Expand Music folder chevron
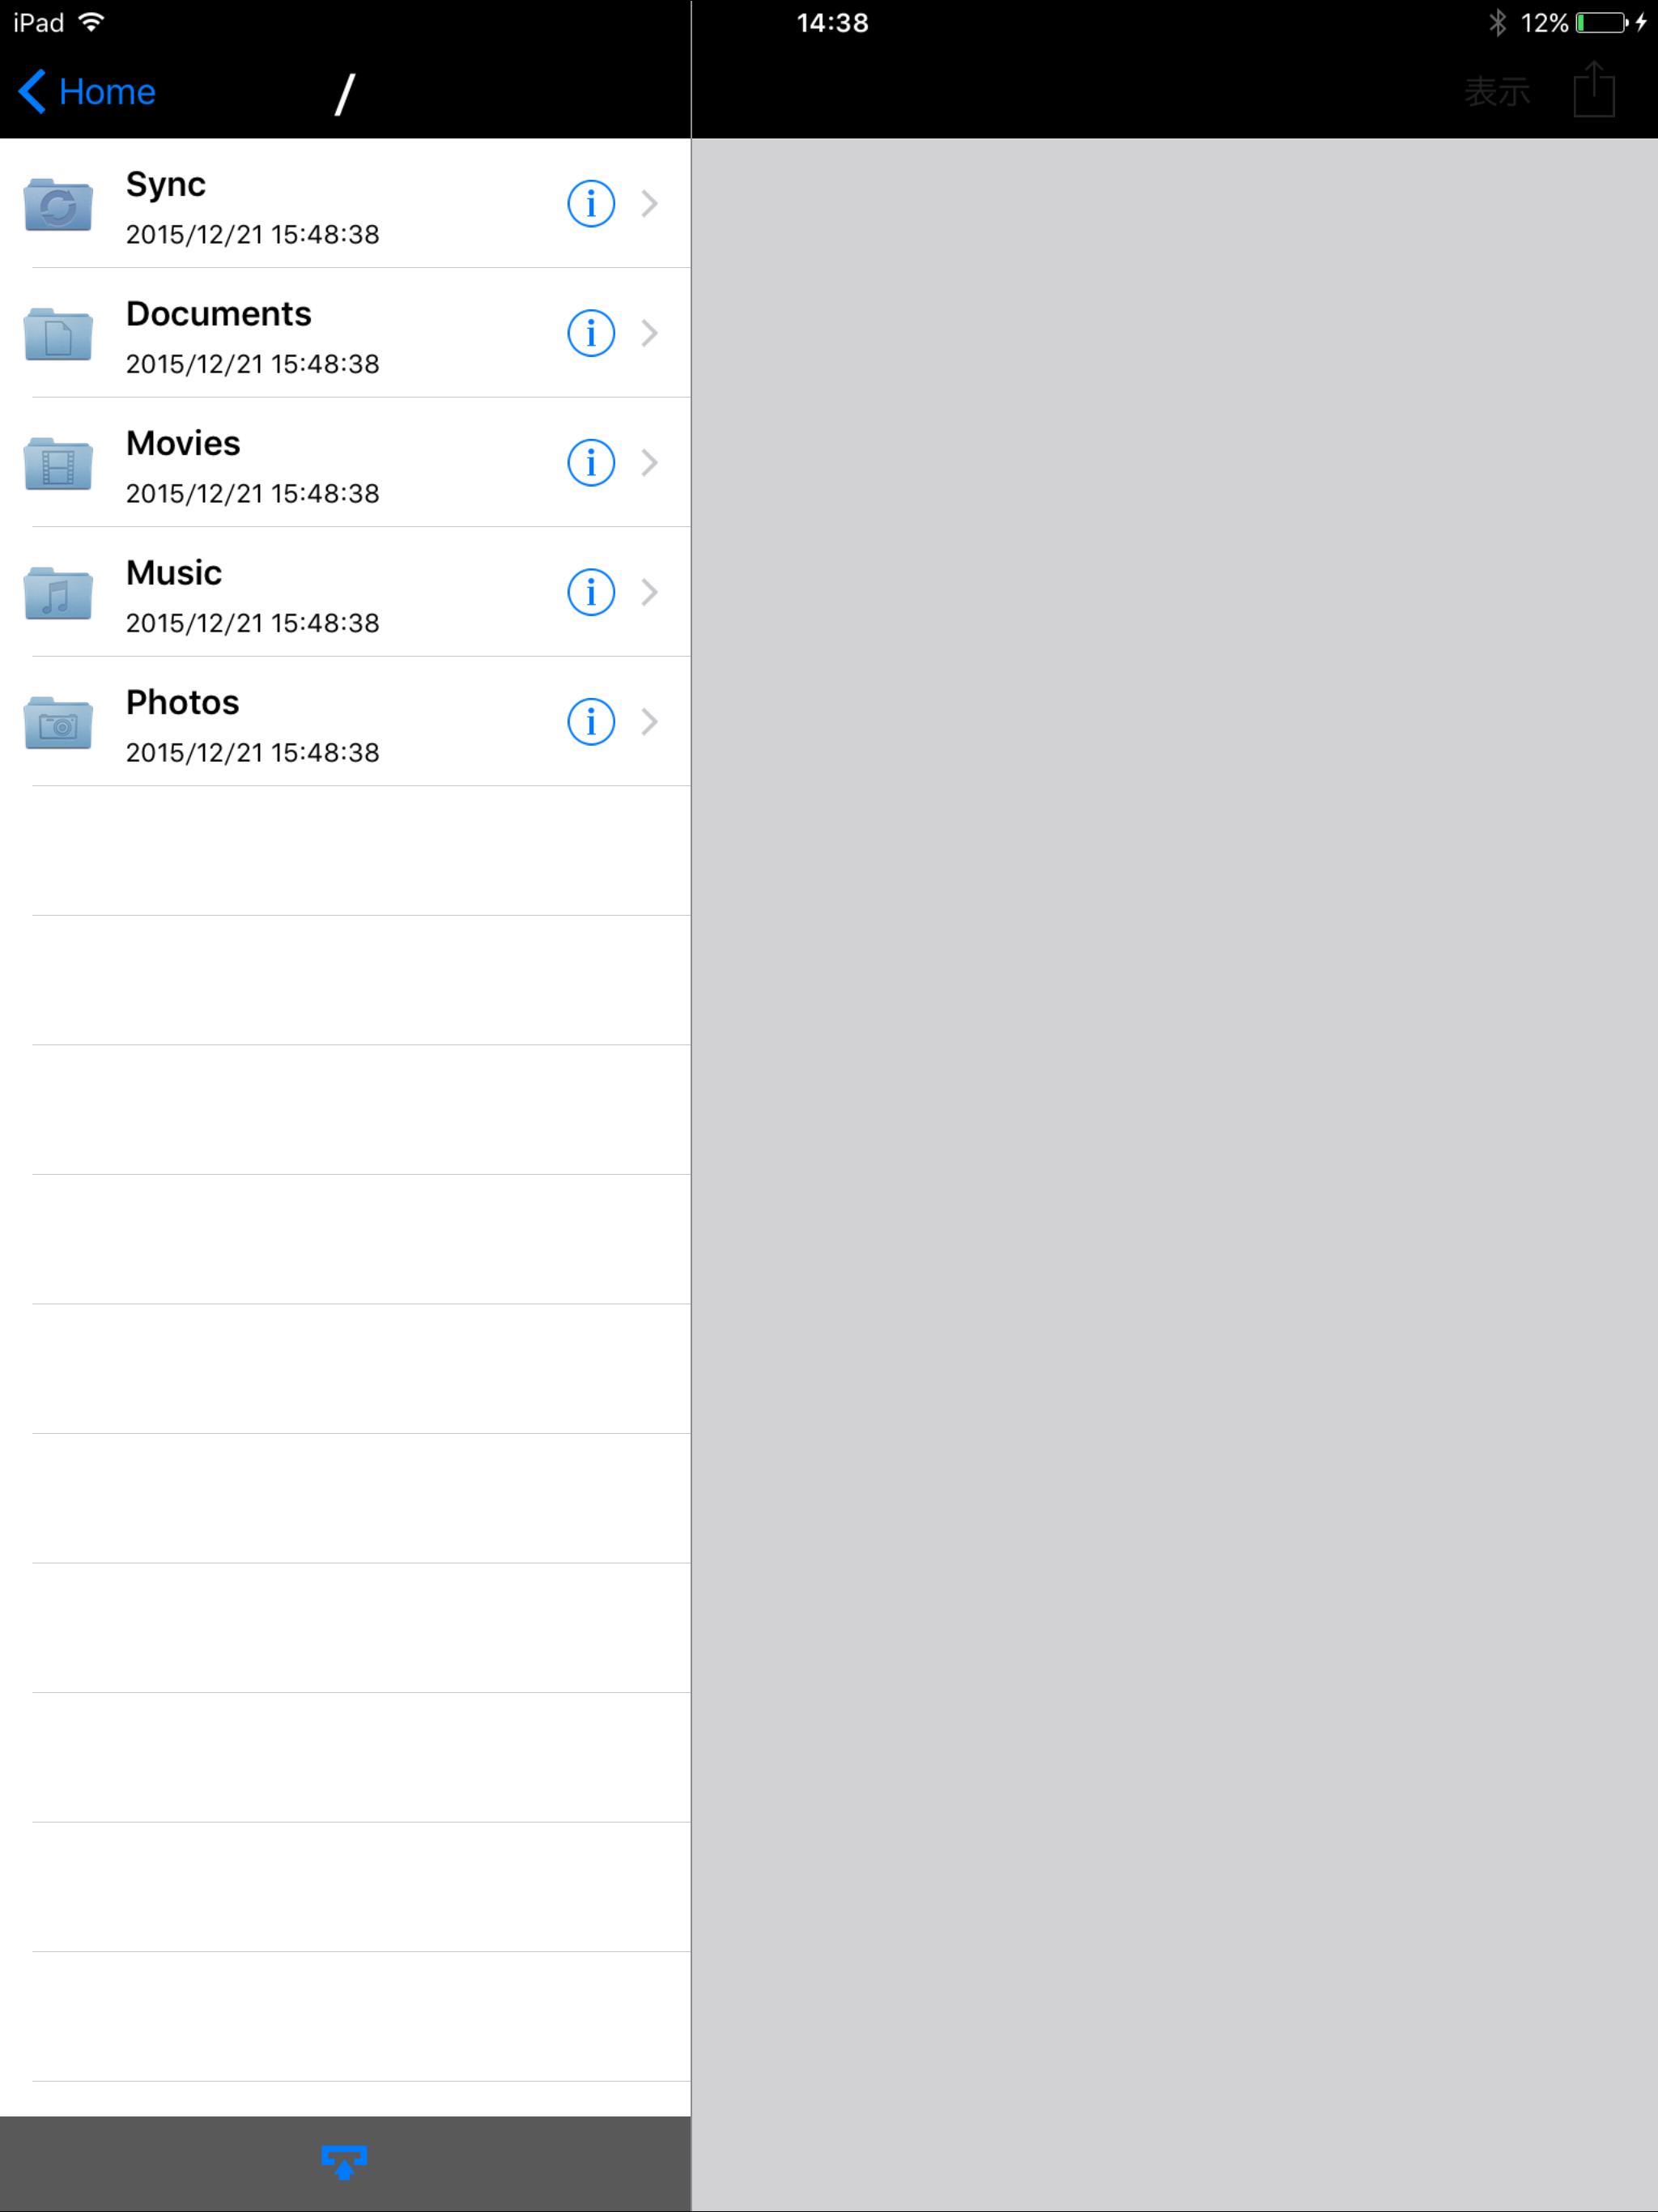The height and width of the screenshot is (2212, 1658). pyautogui.click(x=650, y=593)
